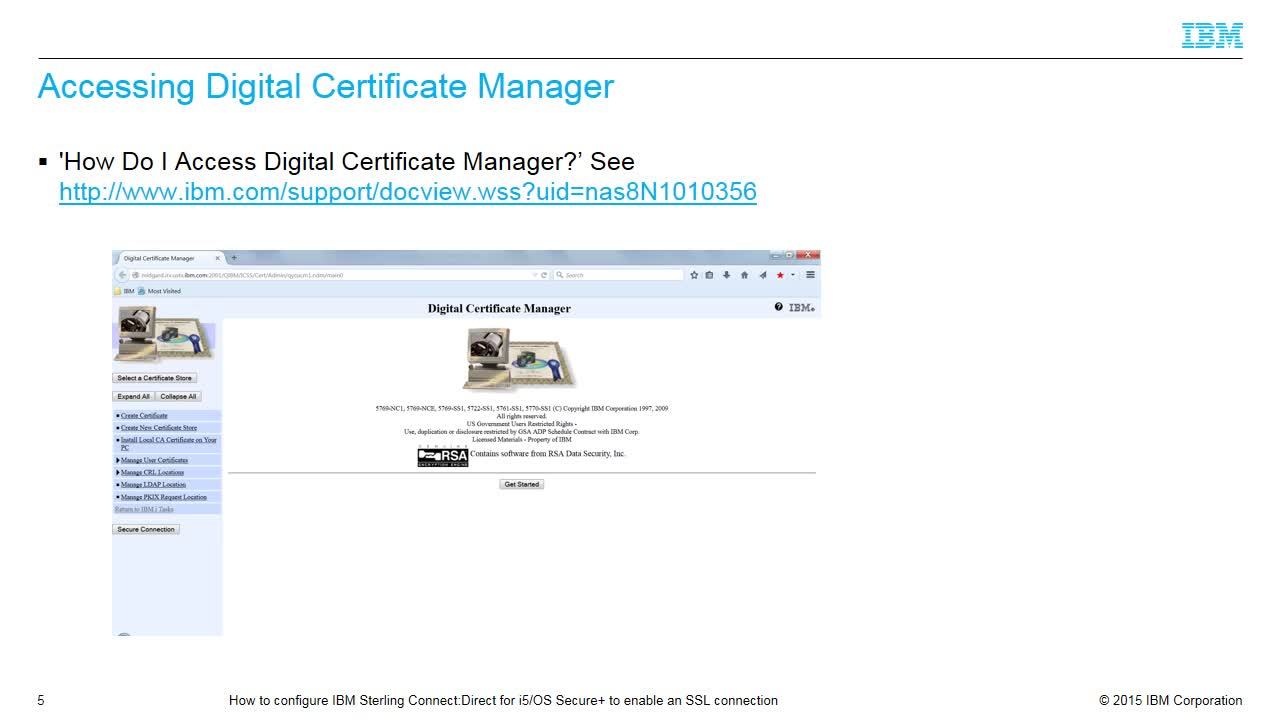Open the Most Visited bookmark
Viewport: 1280px width, 720px height.
(x=159, y=291)
